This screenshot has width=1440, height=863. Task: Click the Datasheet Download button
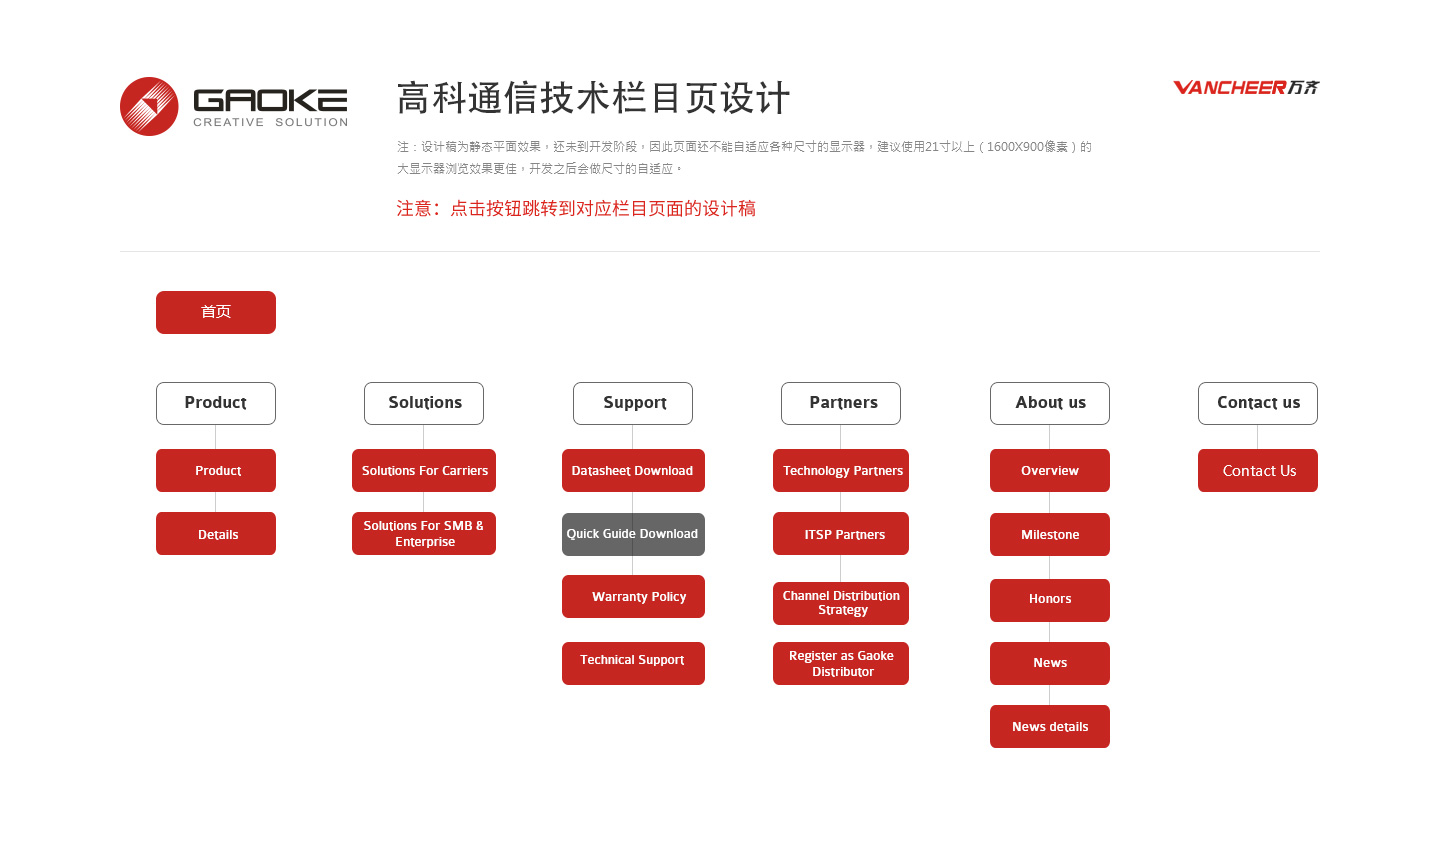(x=633, y=470)
